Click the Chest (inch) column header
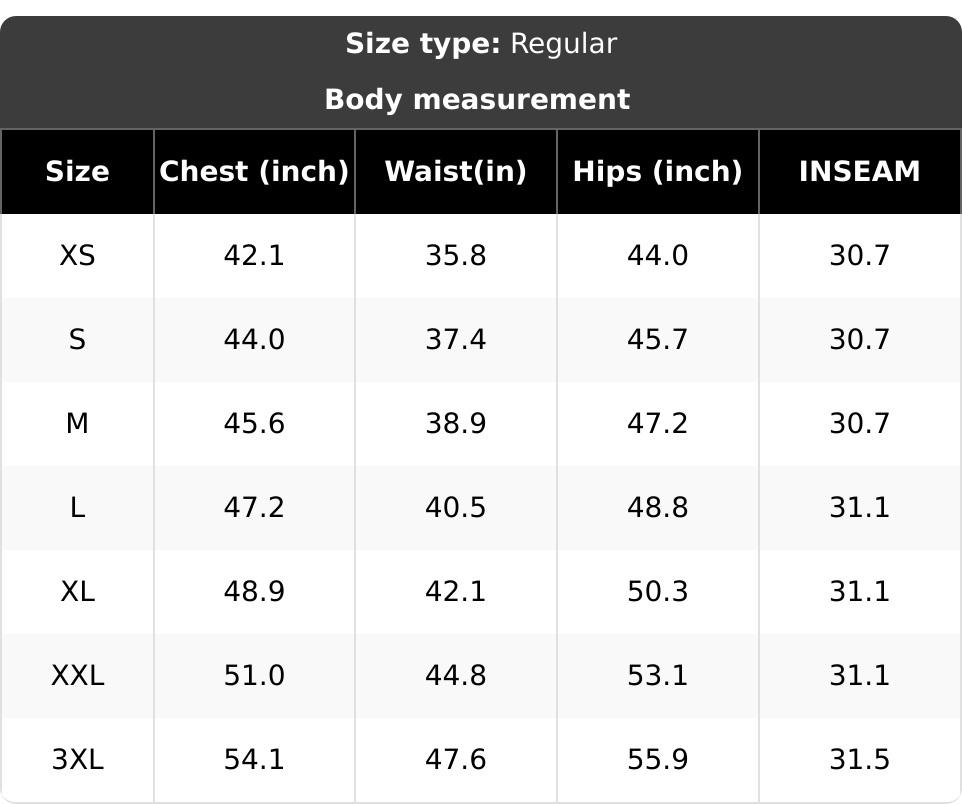The width and height of the screenshot is (962, 804). click(x=254, y=171)
